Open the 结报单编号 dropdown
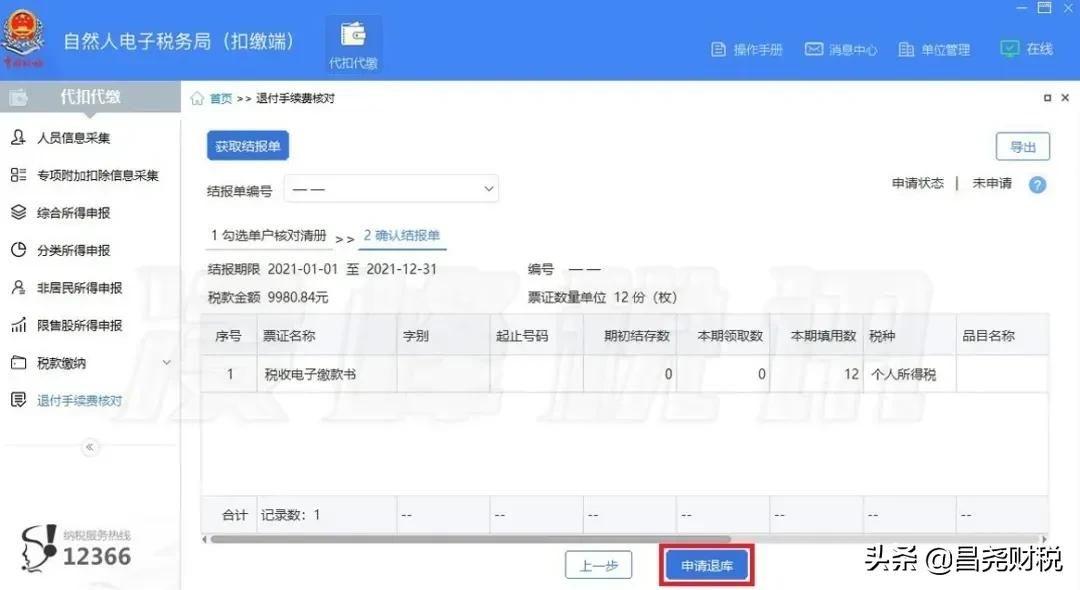Viewport: 1080px width, 590px height. point(391,188)
